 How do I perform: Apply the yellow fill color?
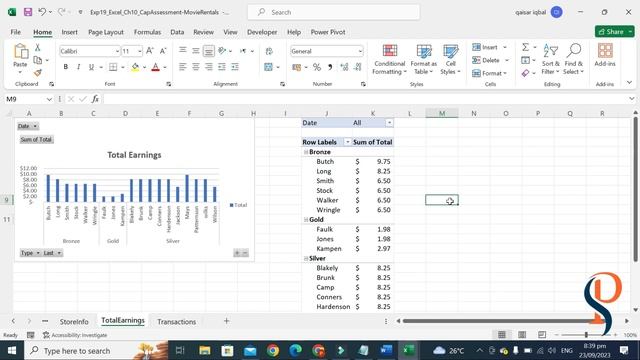tap(135, 67)
